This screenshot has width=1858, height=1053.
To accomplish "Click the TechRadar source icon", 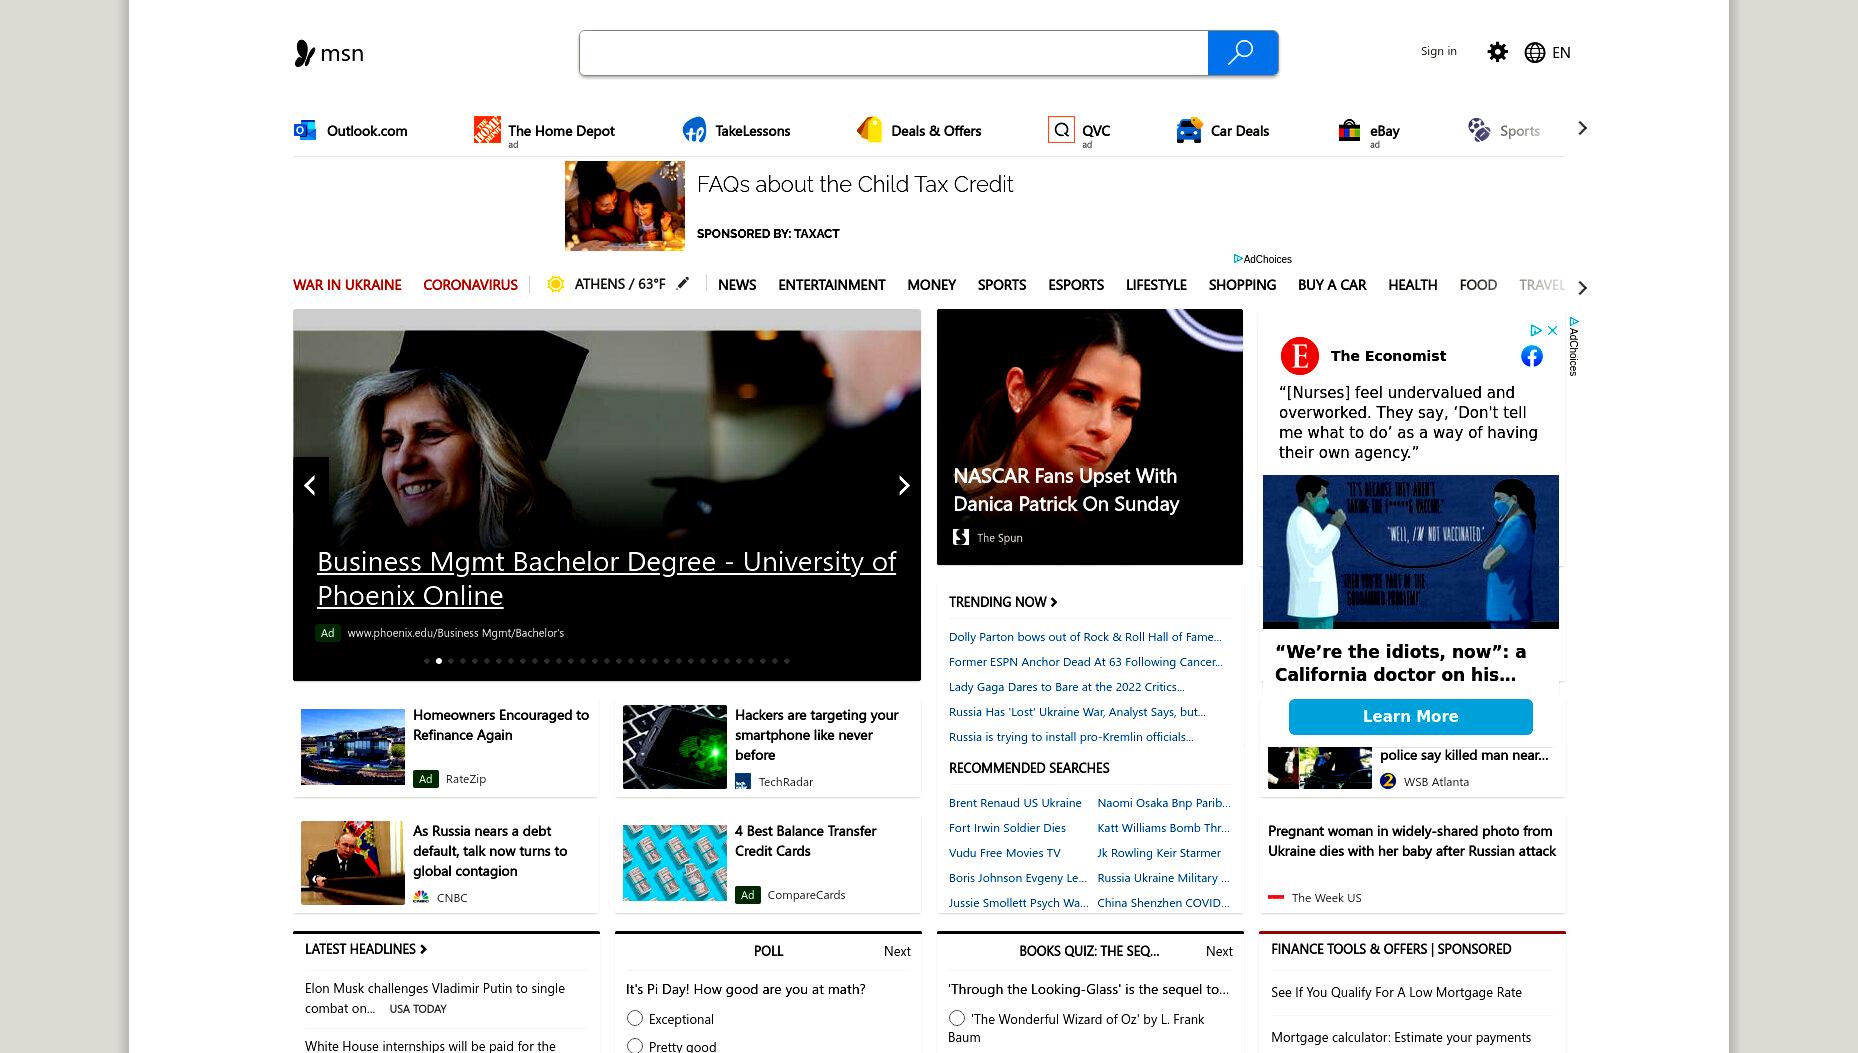I will [x=743, y=781].
